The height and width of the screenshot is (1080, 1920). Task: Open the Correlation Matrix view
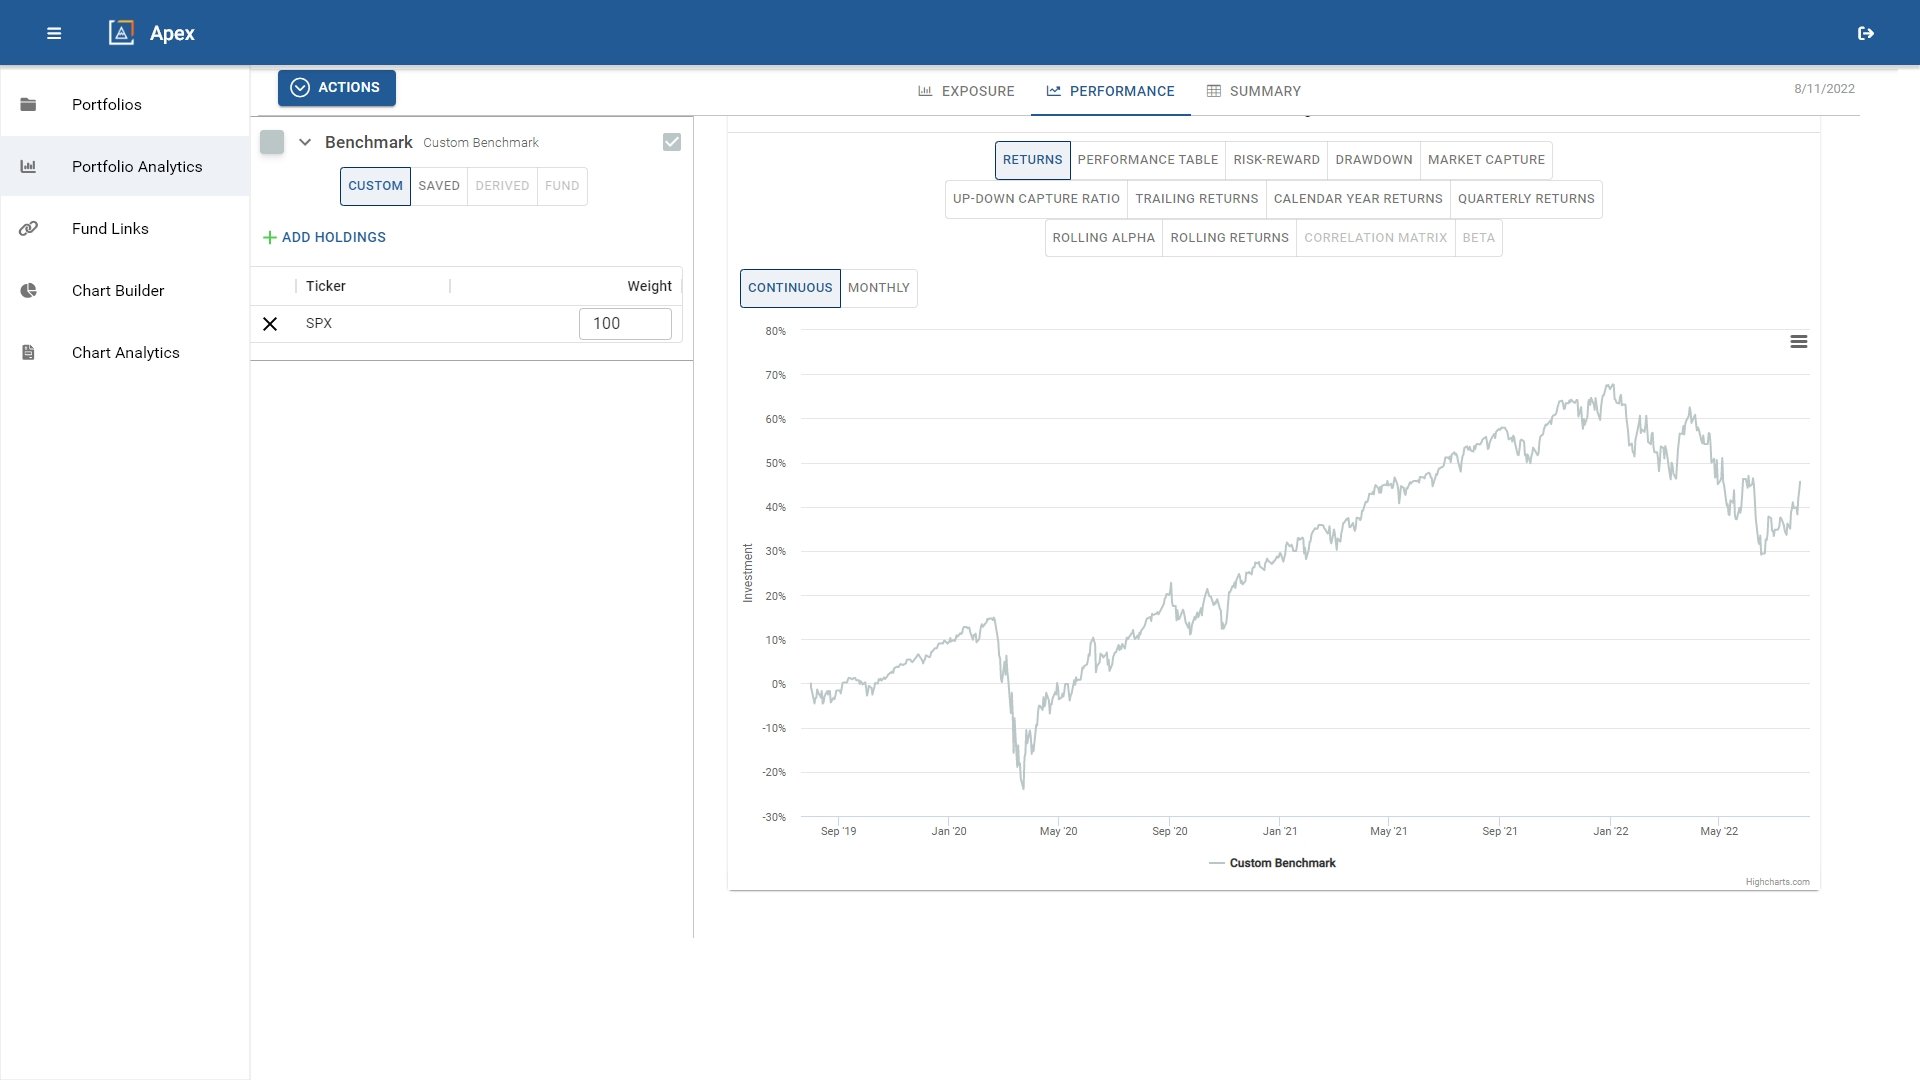1375,238
